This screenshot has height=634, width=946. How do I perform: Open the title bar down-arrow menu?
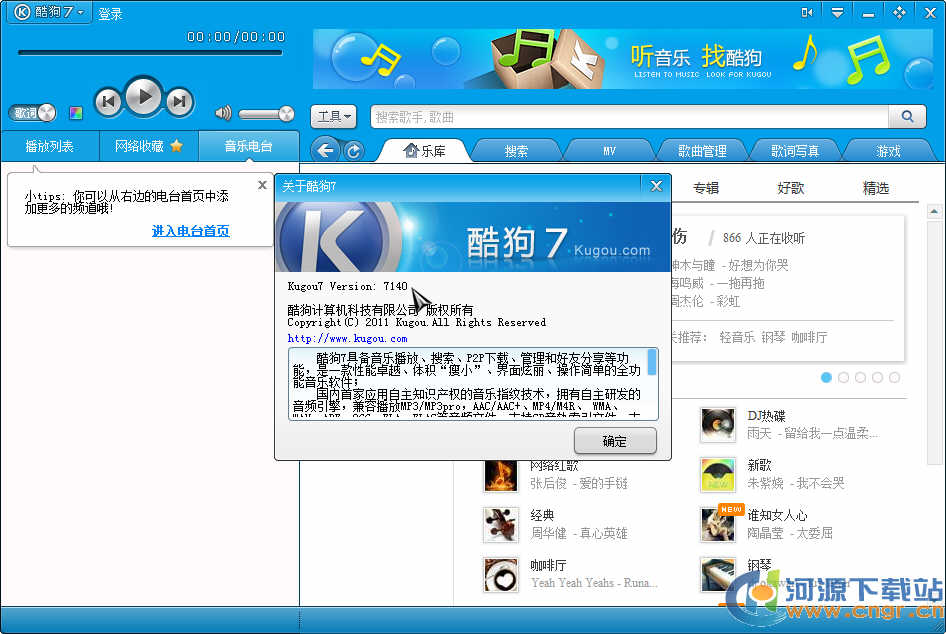pyautogui.click(x=838, y=13)
